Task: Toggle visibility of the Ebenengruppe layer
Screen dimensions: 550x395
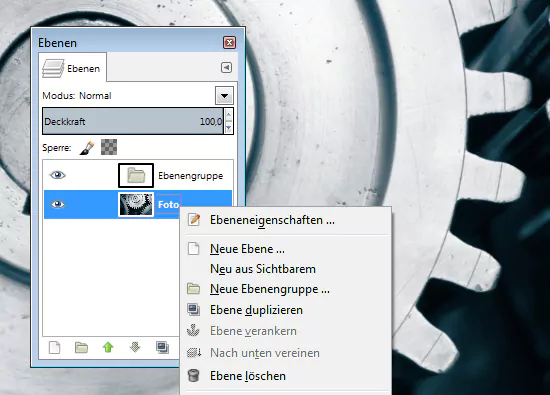Action: click(x=58, y=175)
